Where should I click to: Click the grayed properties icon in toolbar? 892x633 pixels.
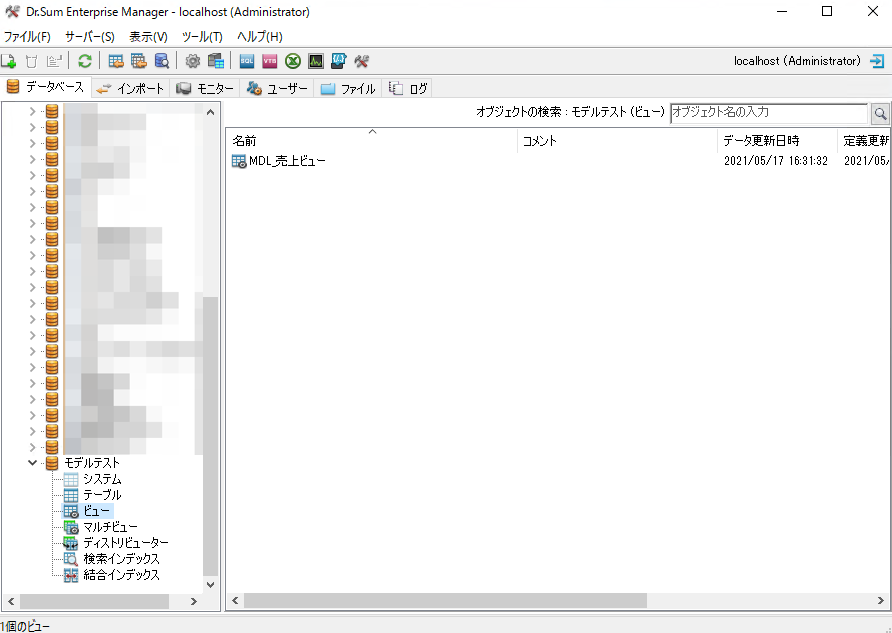54,61
